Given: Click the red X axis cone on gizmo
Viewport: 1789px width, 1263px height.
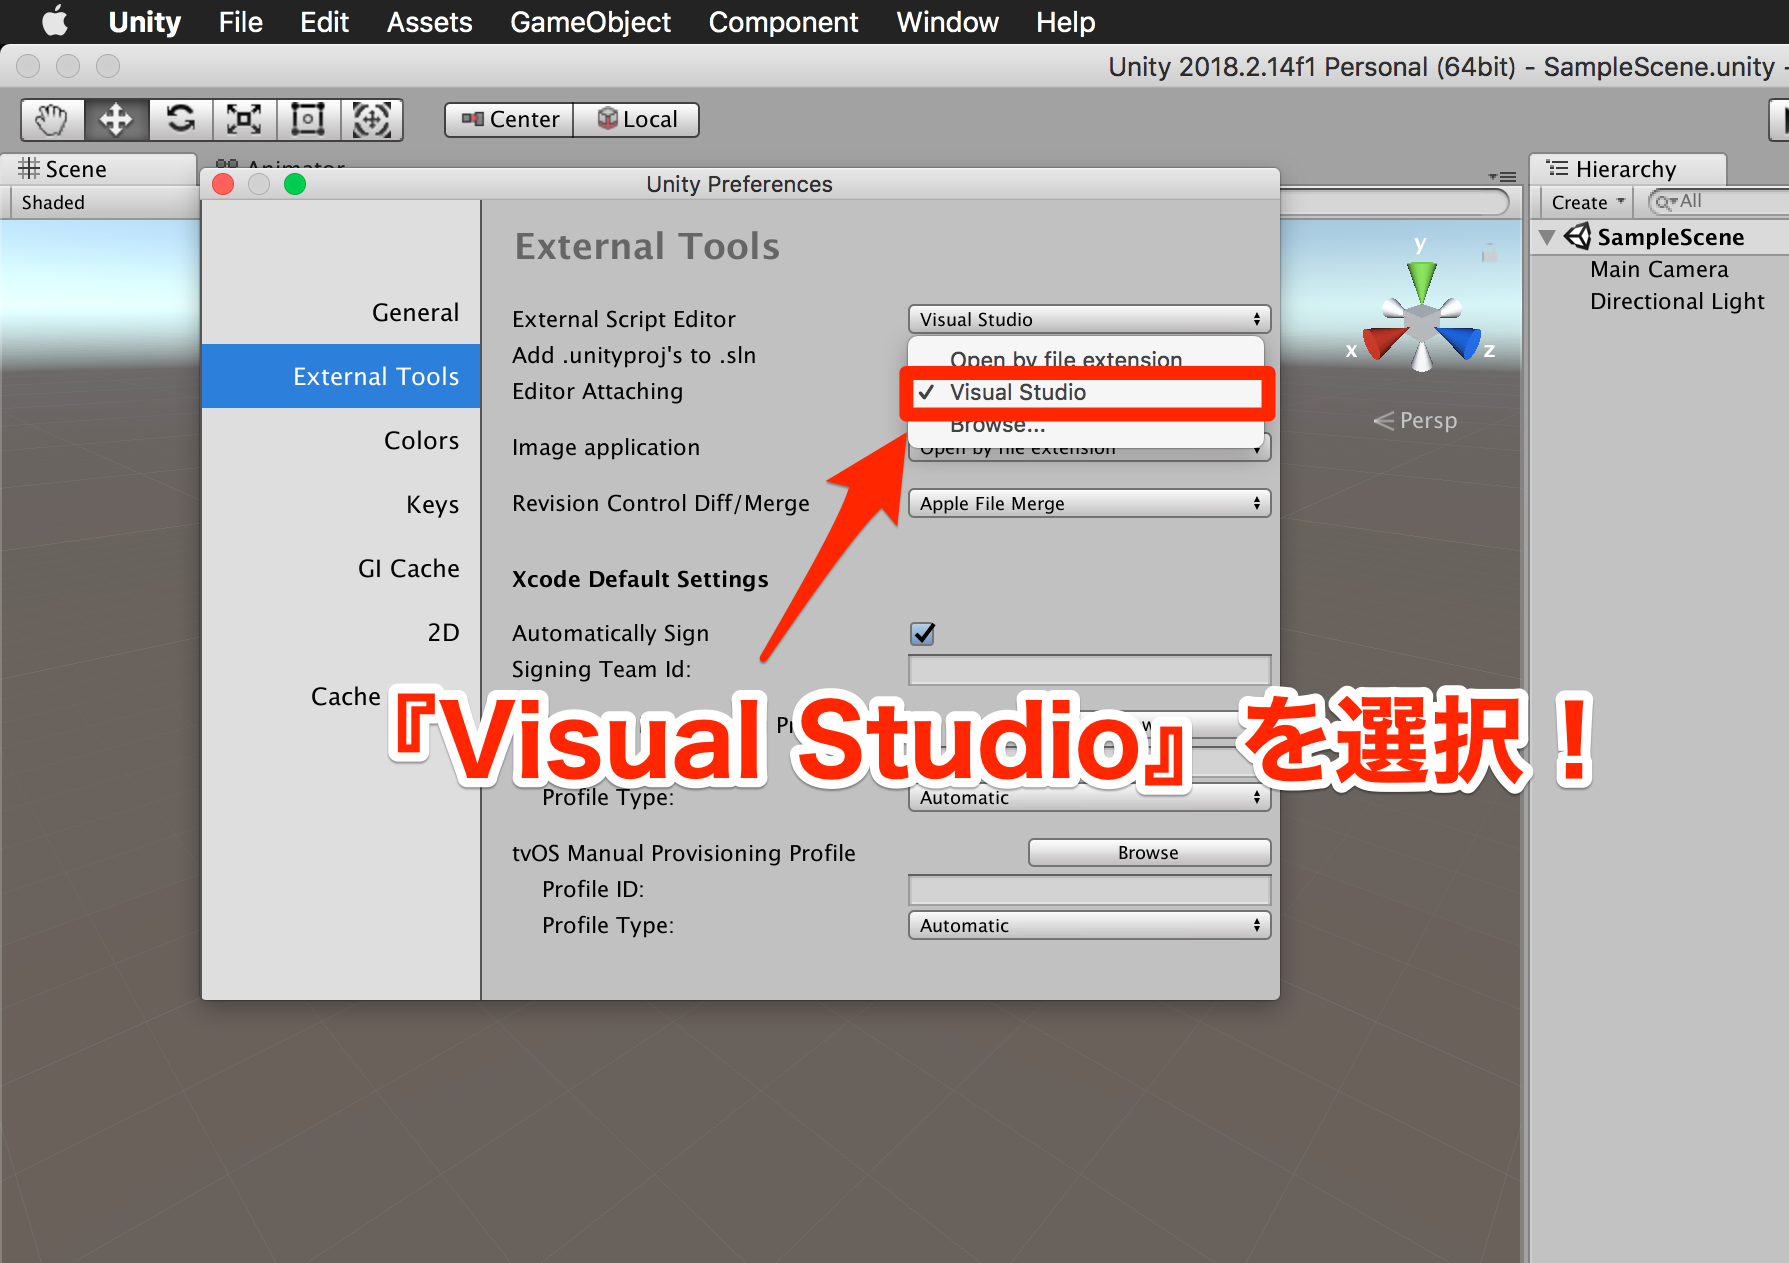Looking at the screenshot, I should coord(1382,342).
